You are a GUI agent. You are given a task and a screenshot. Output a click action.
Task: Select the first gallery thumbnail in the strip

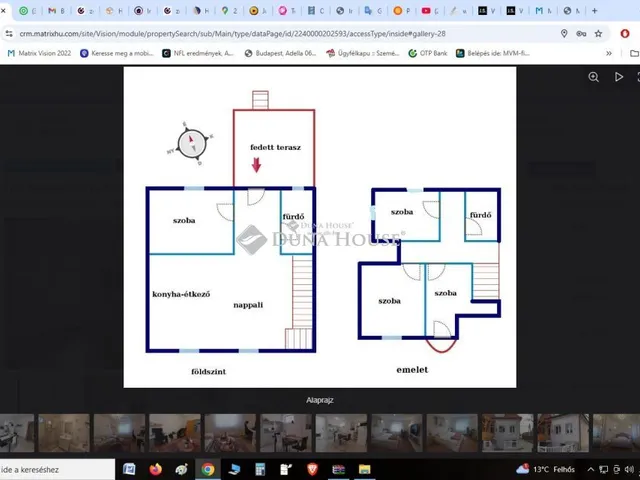click(17, 433)
